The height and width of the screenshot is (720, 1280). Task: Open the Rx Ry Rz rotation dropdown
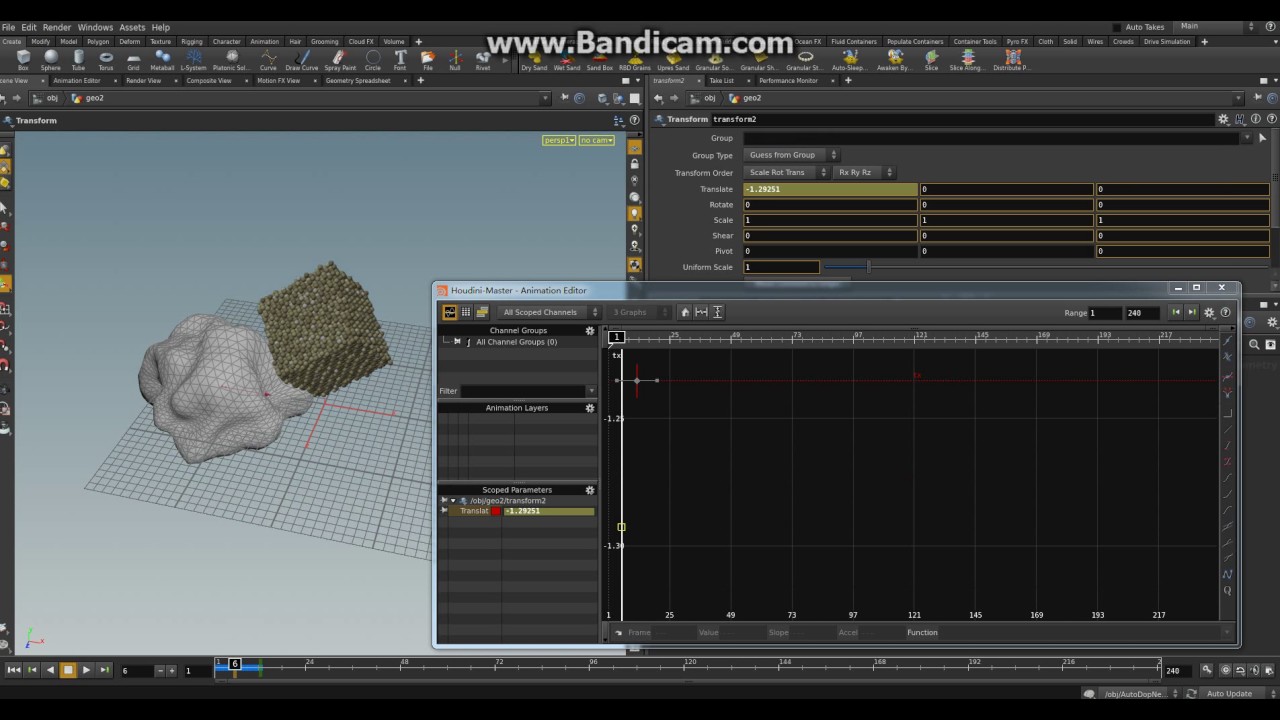click(x=864, y=172)
